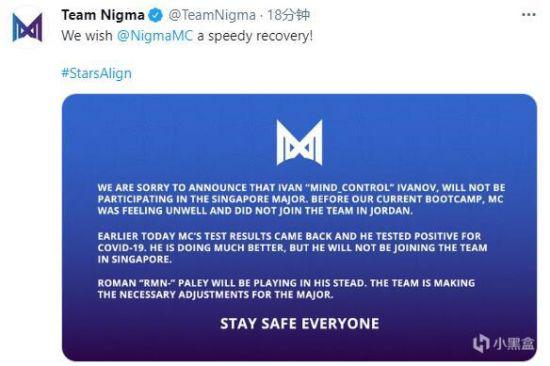The height and width of the screenshot is (366, 550).
Task: Click the paragraph announcing the Singapore Major absence
Action: pos(301,199)
